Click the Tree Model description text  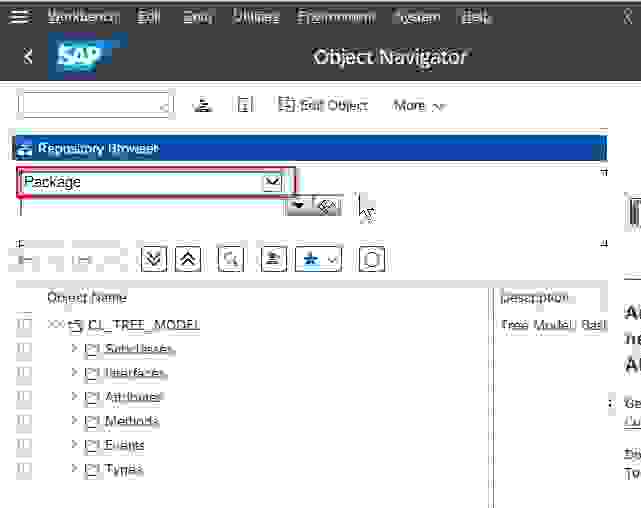point(554,325)
